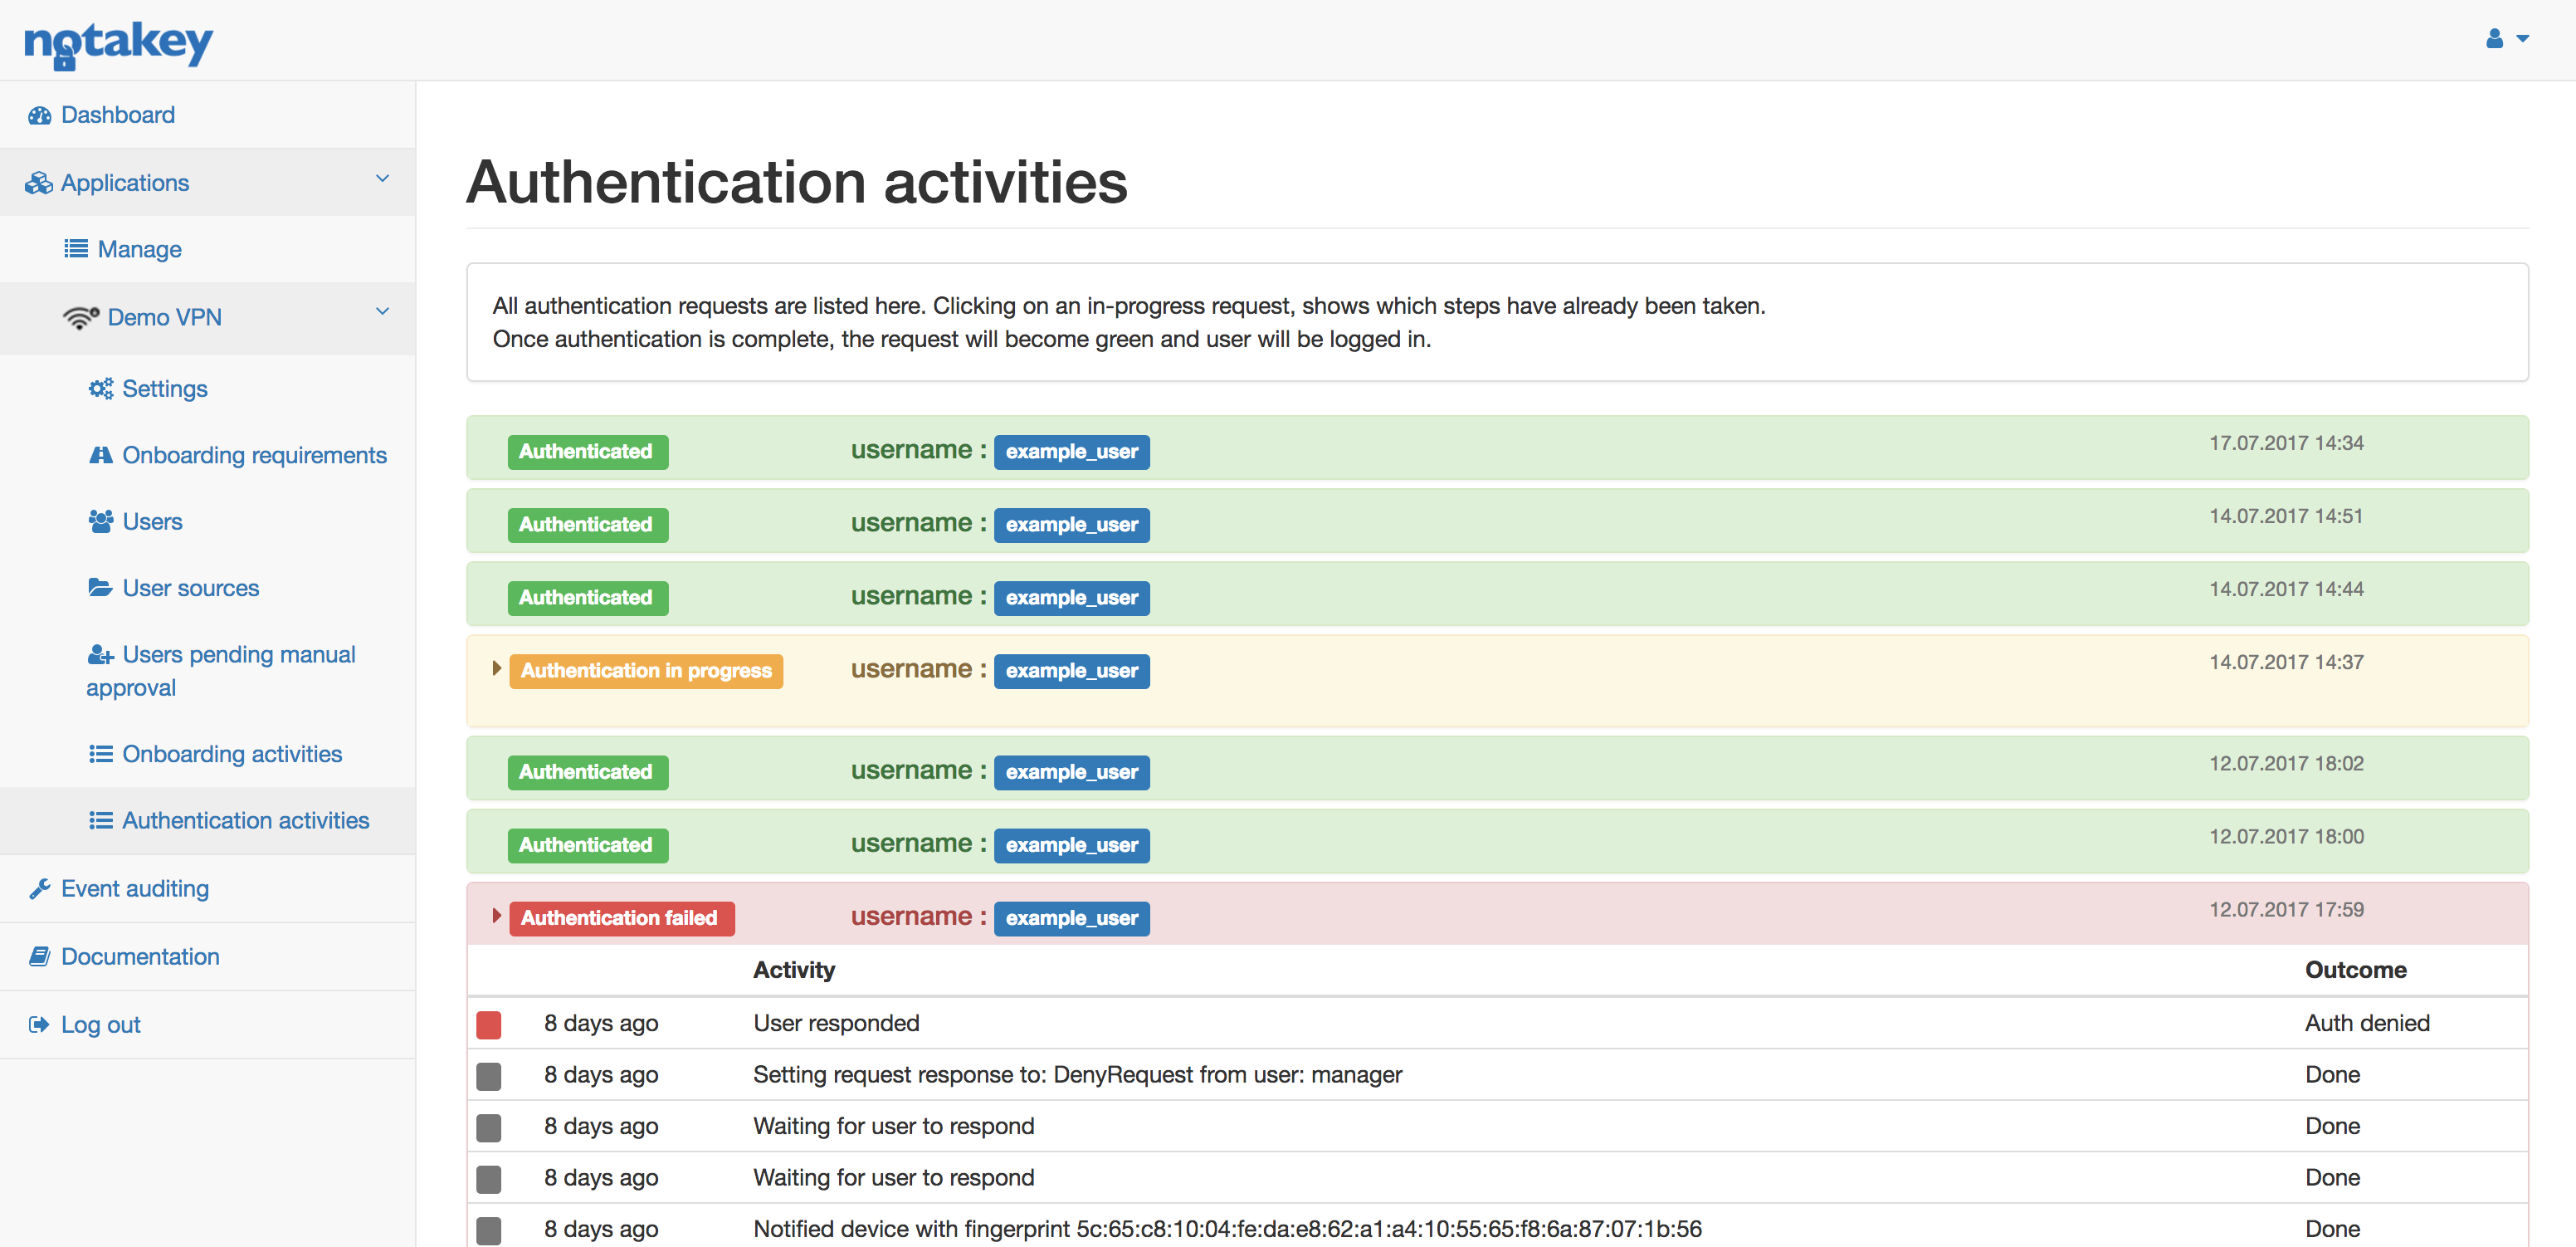Click Log out
Viewport: 2576px width, 1247px height.
click(x=99, y=1023)
